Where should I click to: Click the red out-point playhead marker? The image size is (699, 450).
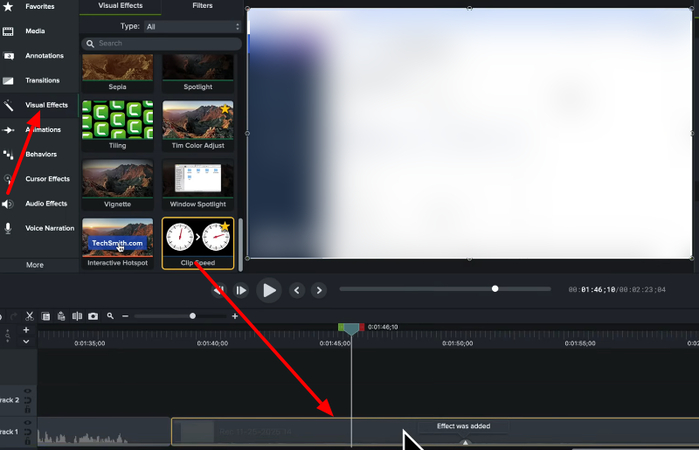pyautogui.click(x=362, y=327)
